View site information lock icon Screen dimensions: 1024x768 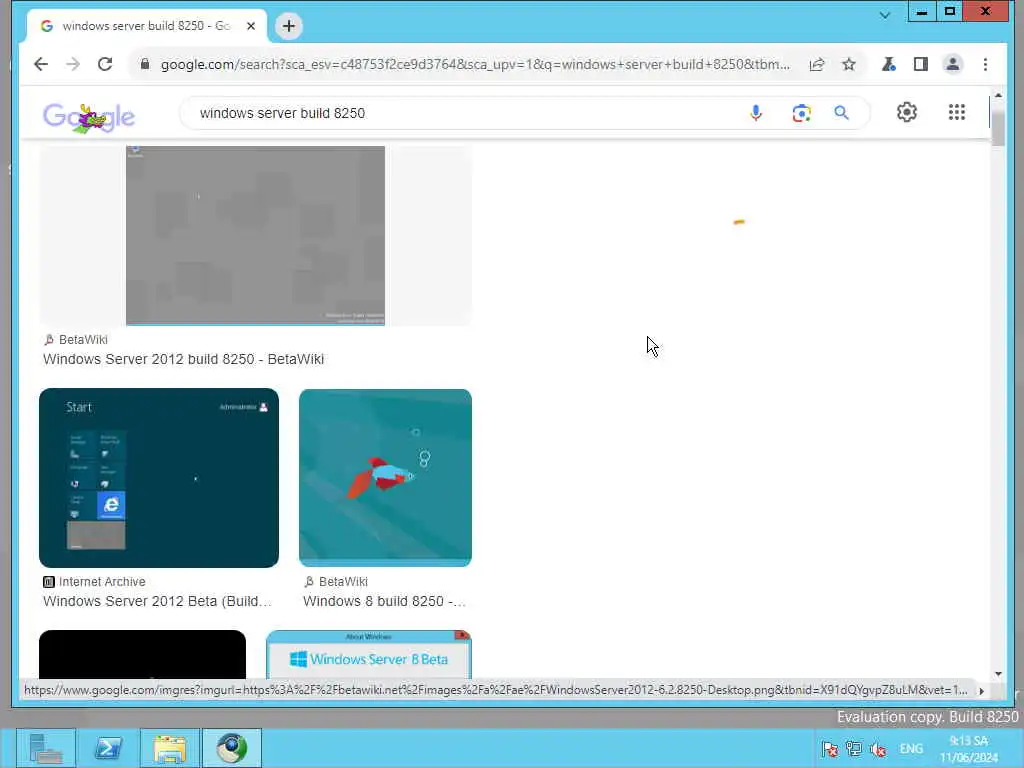click(x=145, y=64)
